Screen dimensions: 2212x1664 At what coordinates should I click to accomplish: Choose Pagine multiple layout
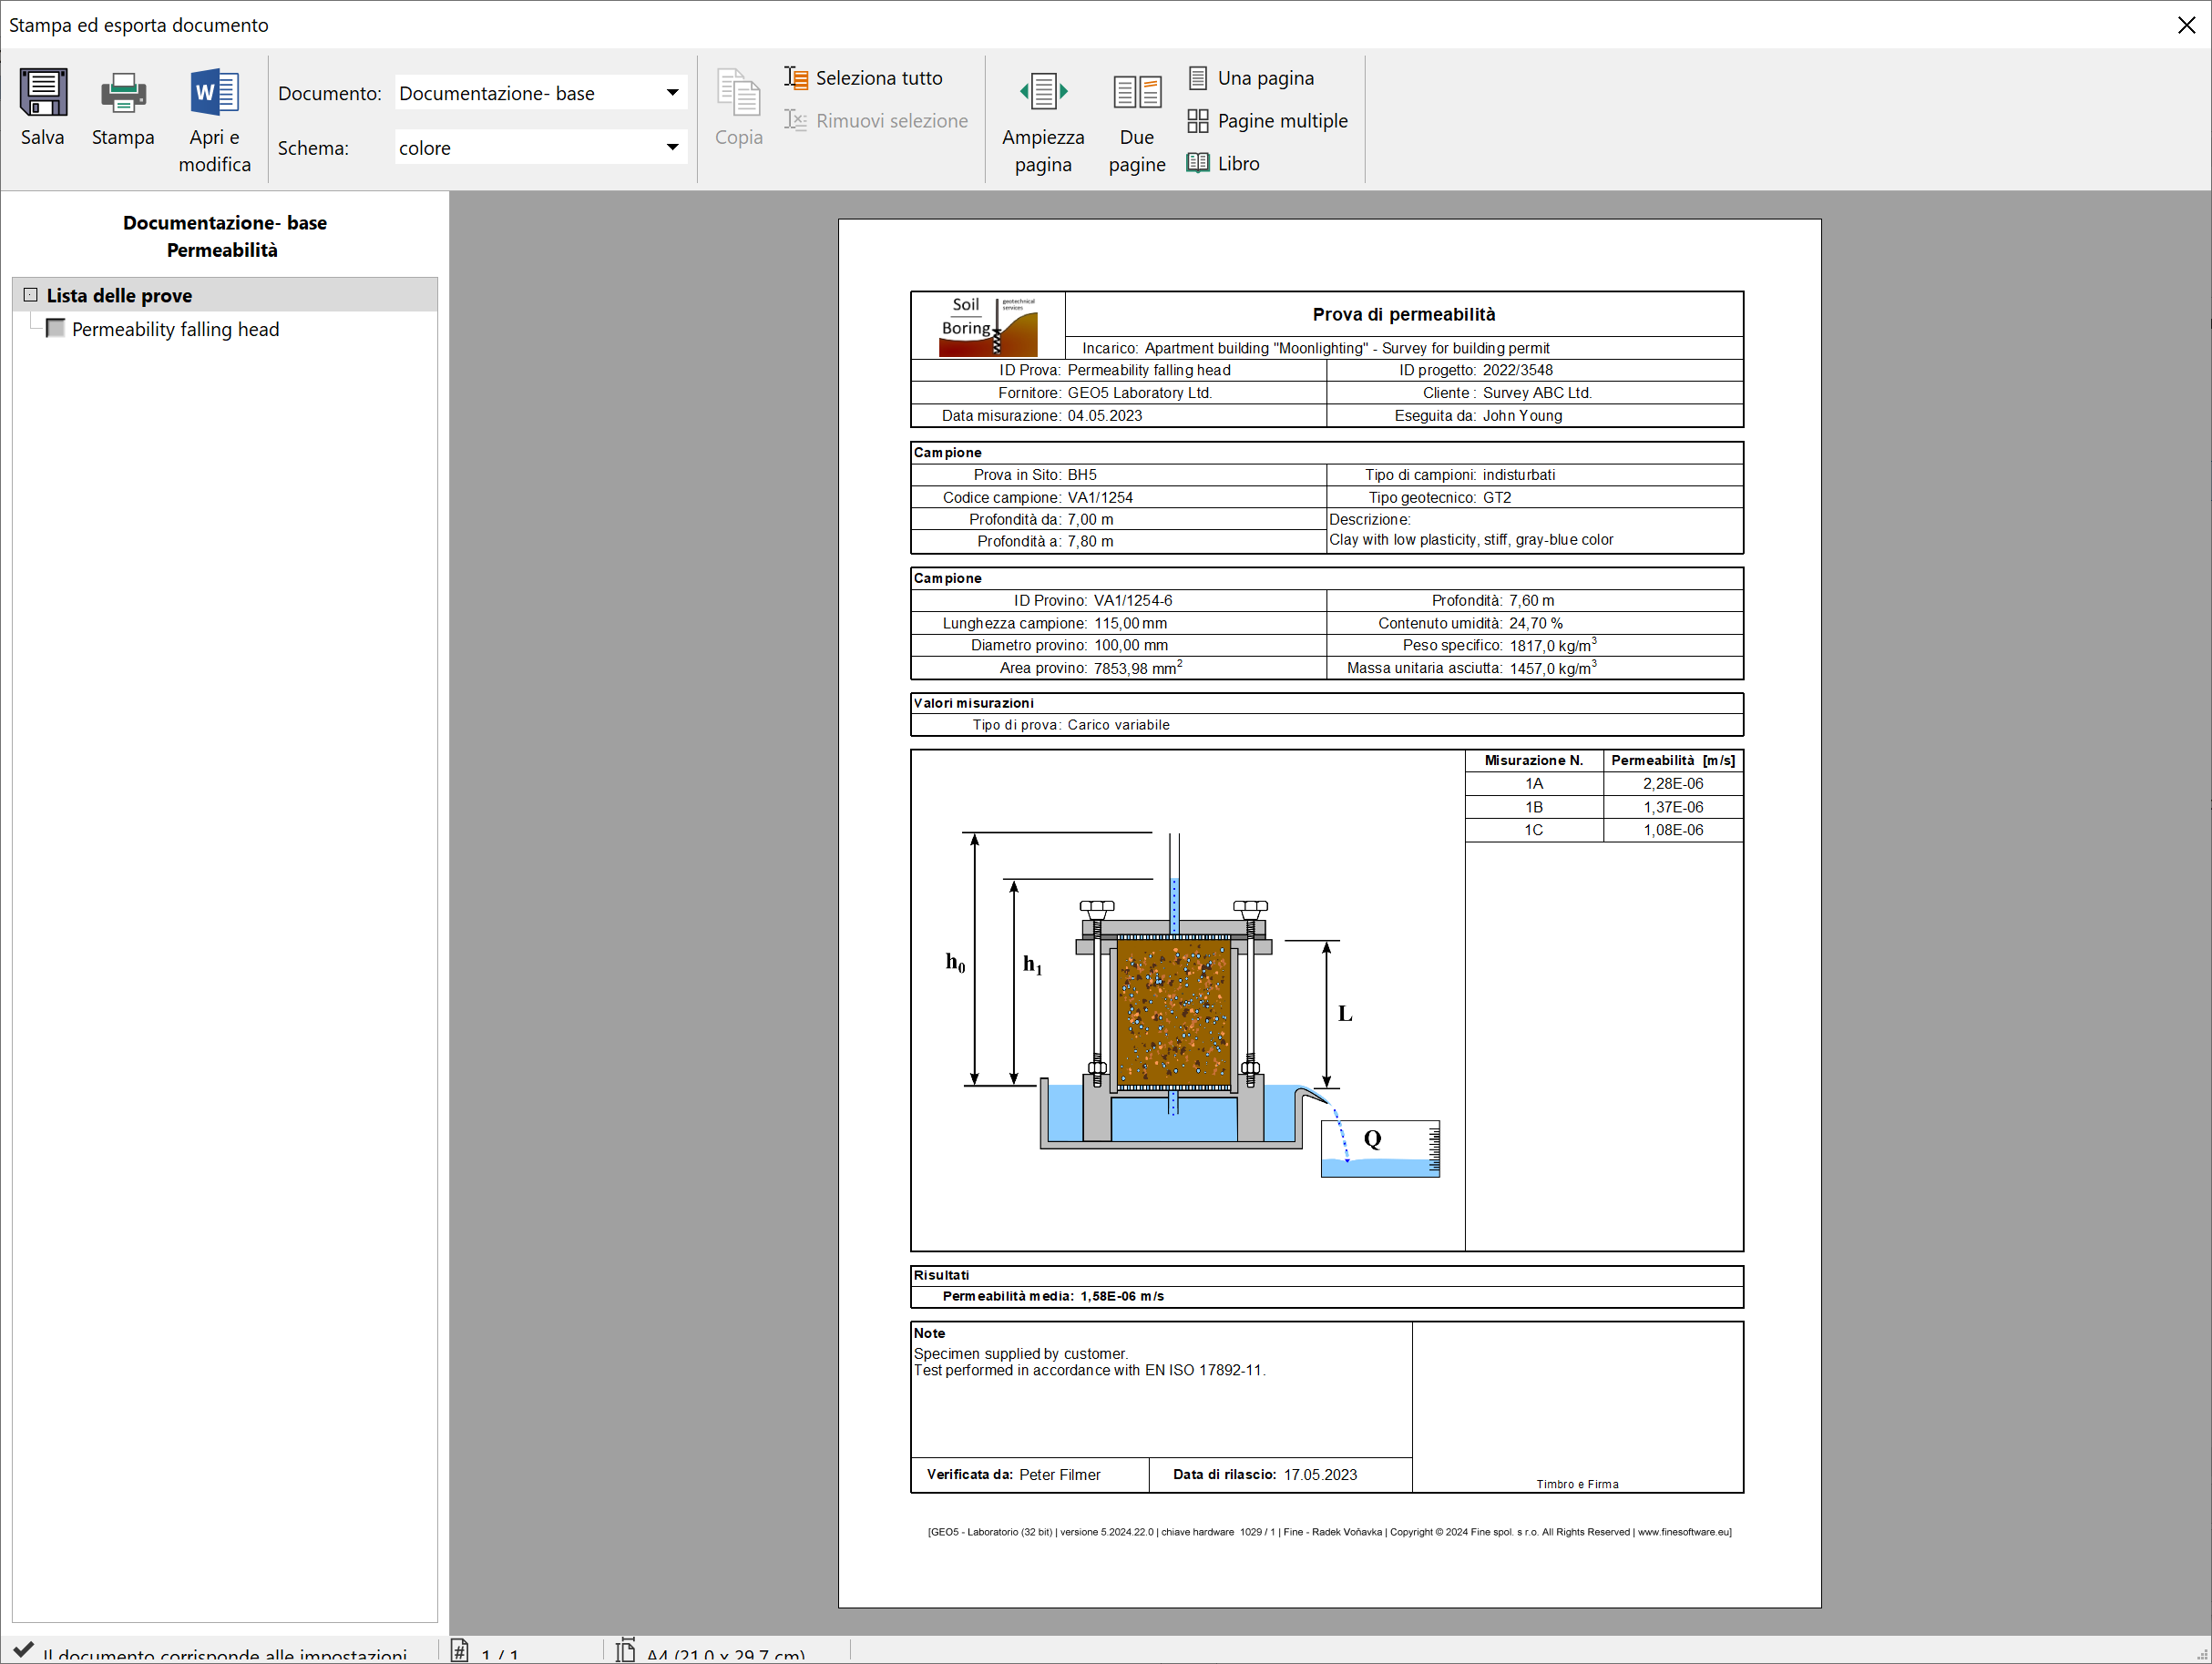pyautogui.click(x=1197, y=121)
